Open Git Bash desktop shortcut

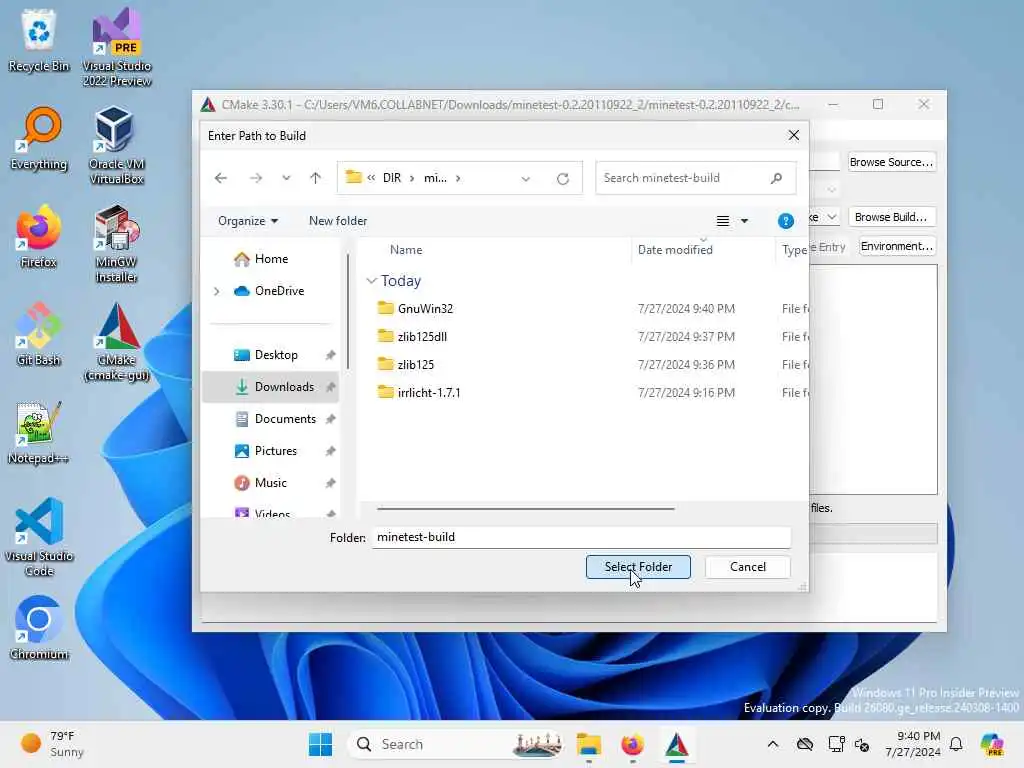click(39, 334)
